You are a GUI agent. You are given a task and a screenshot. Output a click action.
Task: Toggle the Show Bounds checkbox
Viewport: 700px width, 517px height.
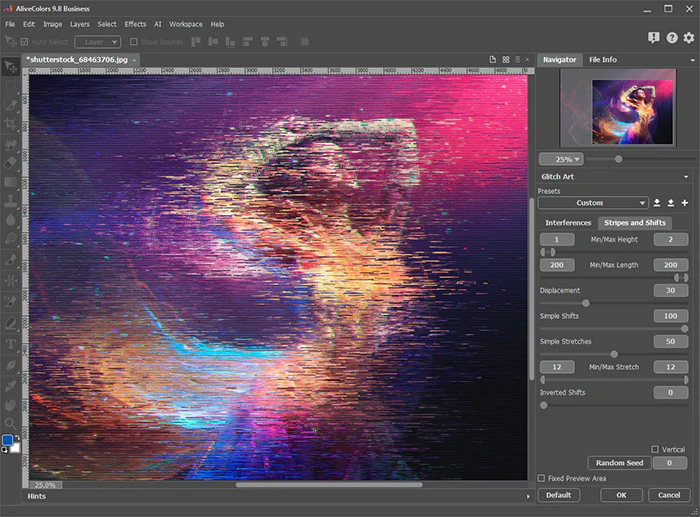[x=135, y=42]
